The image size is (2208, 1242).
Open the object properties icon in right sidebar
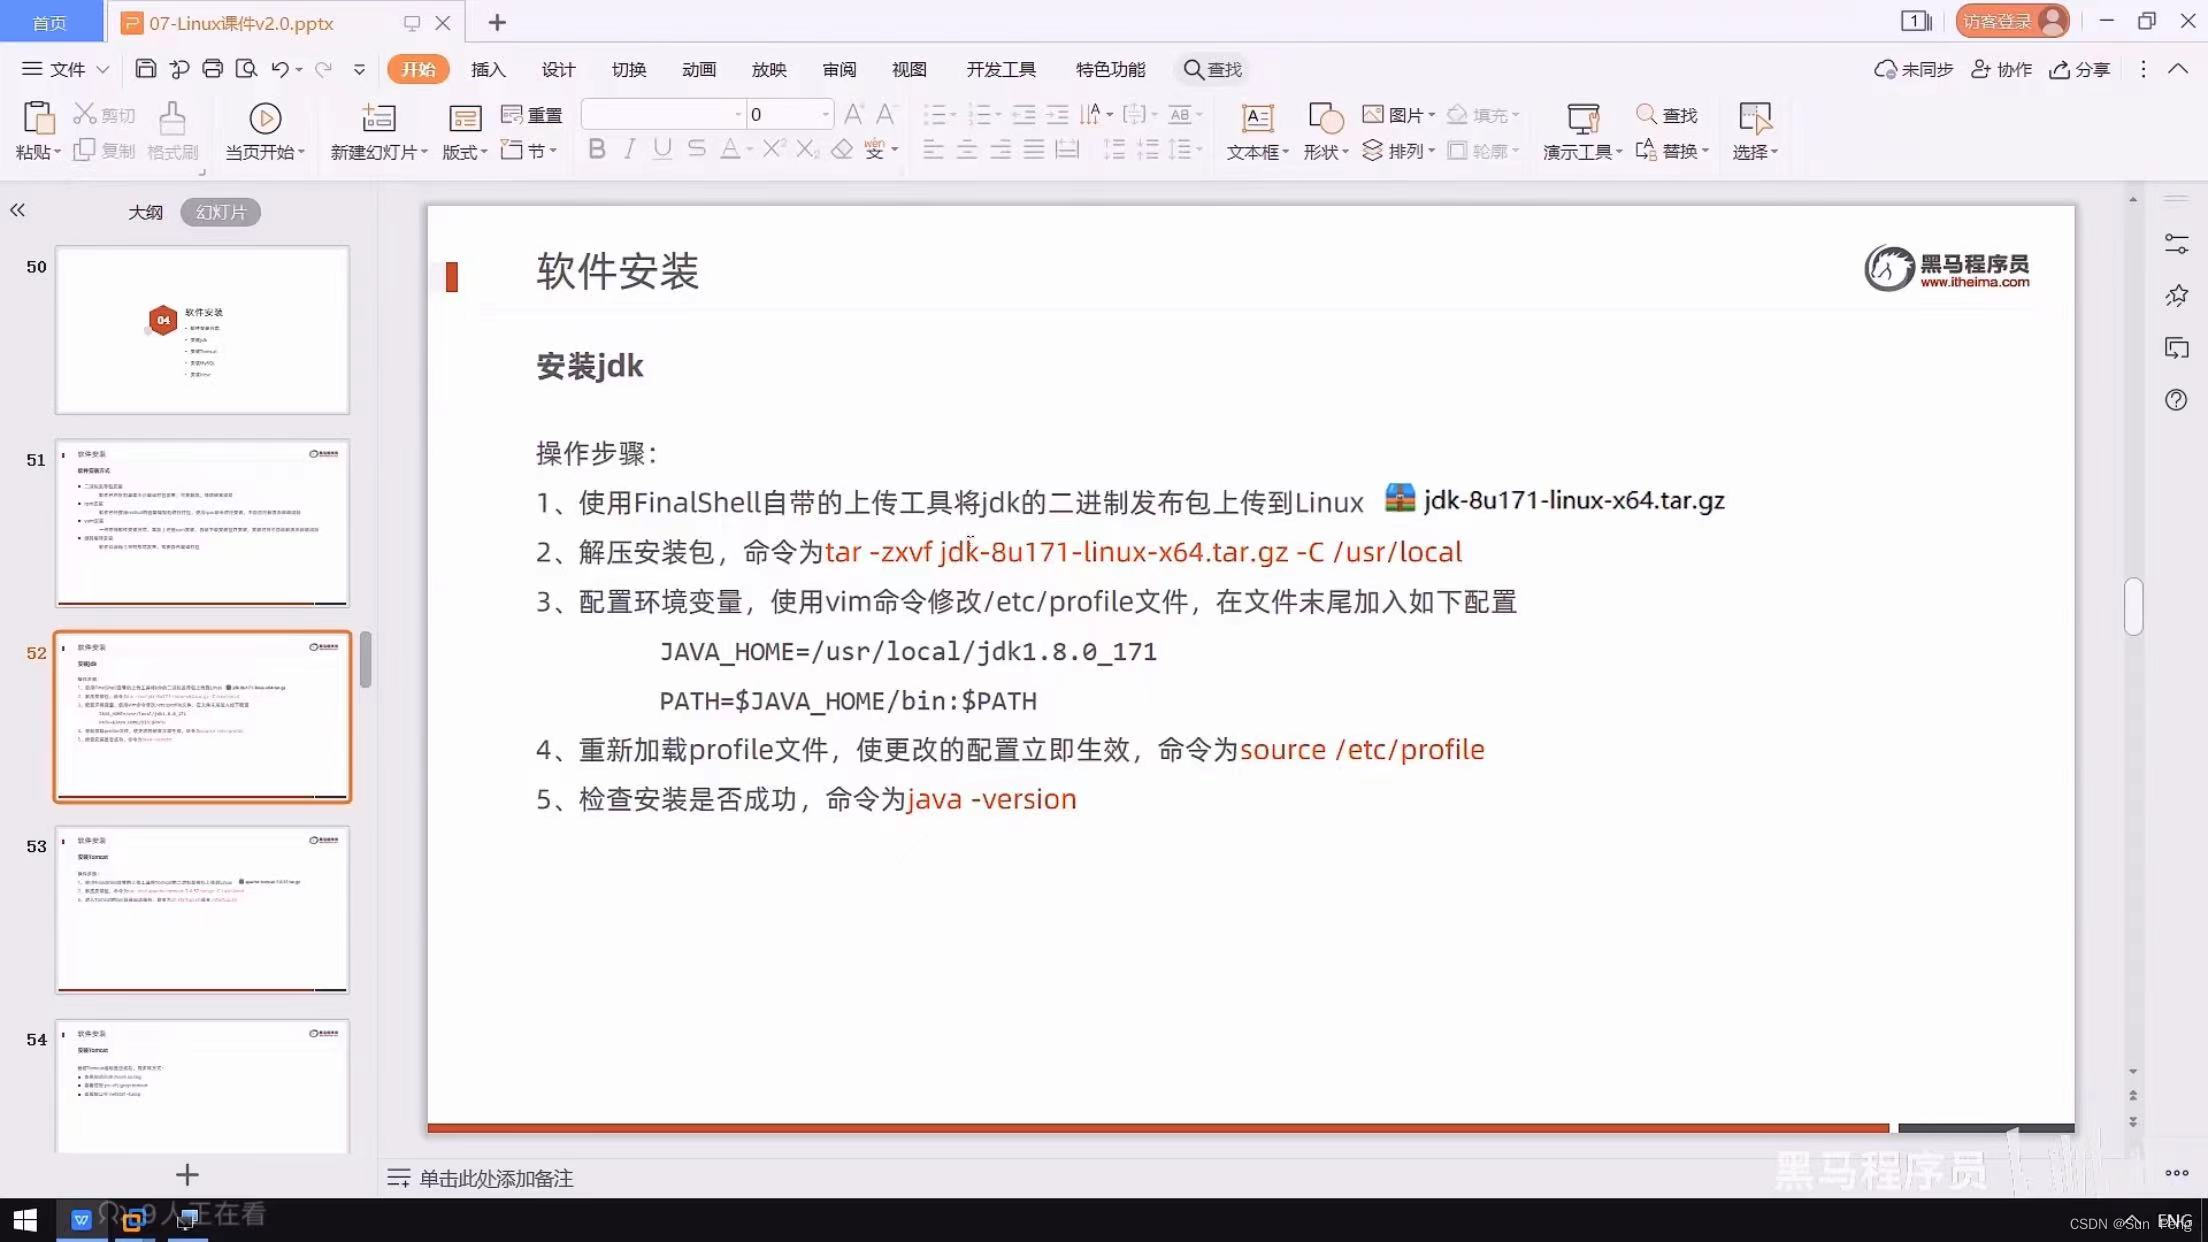[x=2176, y=244]
